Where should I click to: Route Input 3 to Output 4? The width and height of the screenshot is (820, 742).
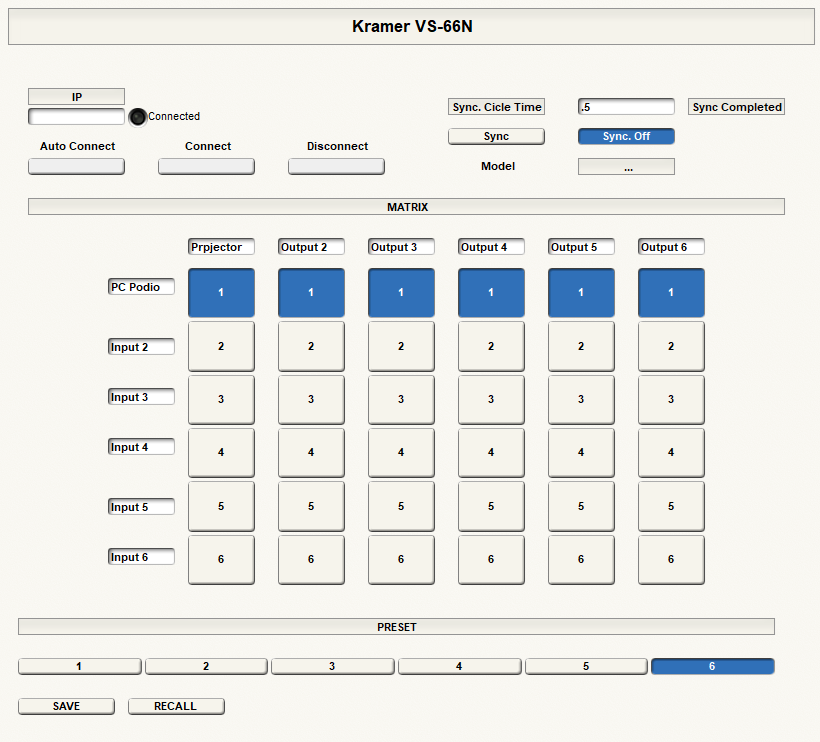click(x=491, y=399)
